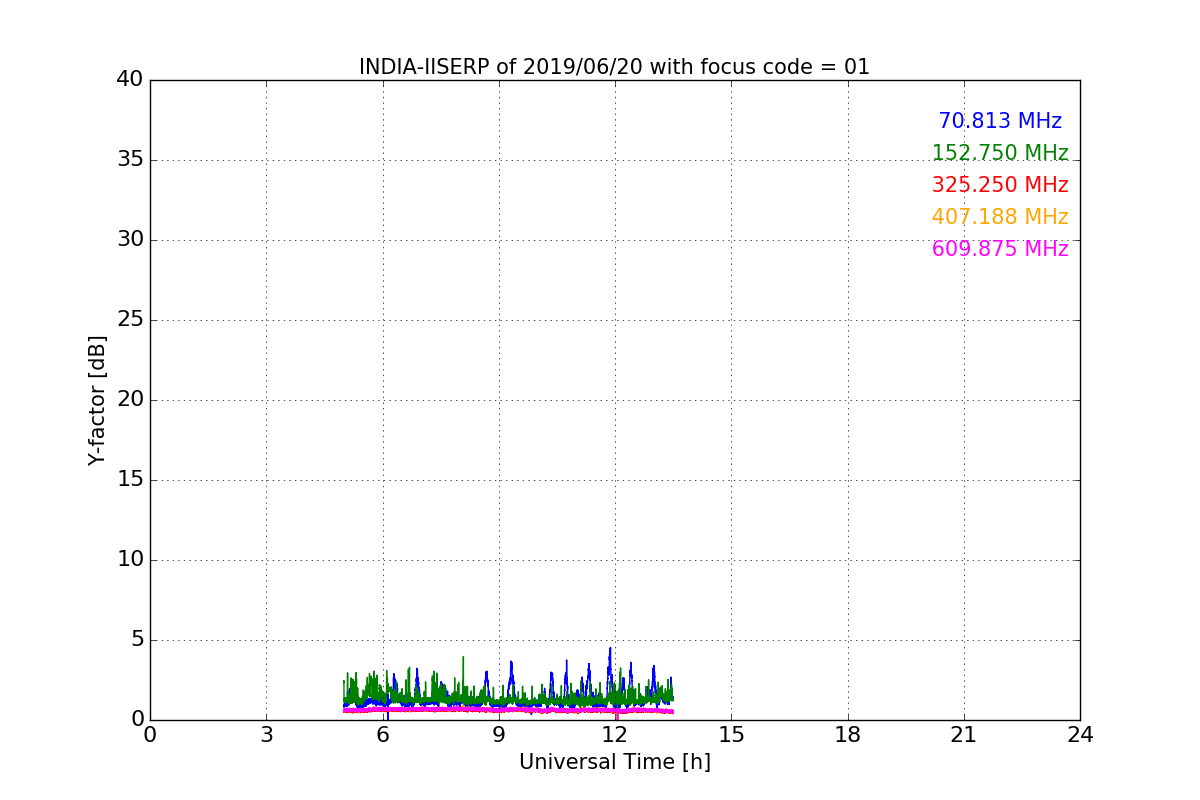
Task: Click the y-axis tick label 30
Action: point(130,240)
